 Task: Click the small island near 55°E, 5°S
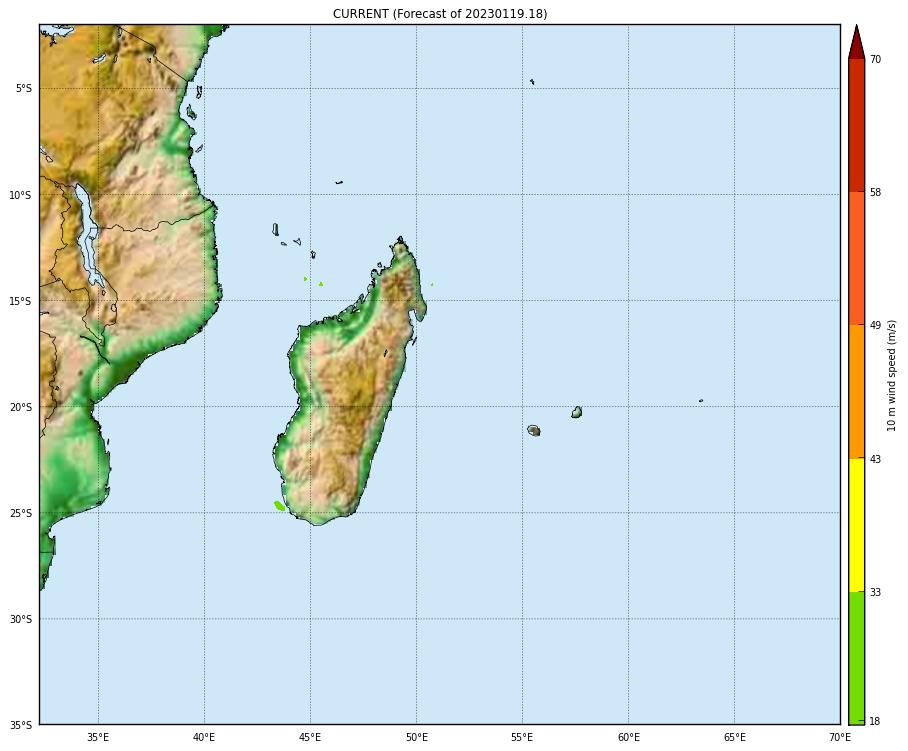coord(532,82)
